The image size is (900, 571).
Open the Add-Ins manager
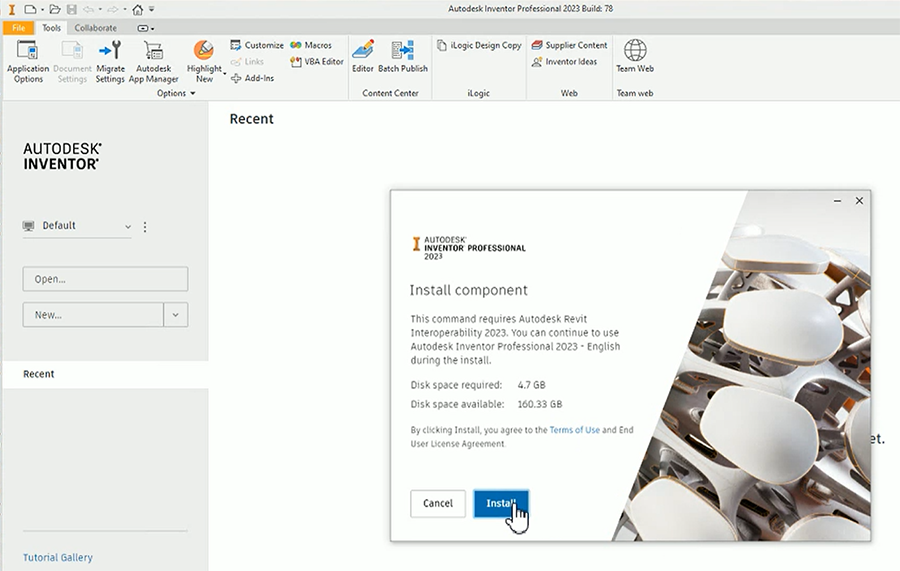tap(253, 78)
